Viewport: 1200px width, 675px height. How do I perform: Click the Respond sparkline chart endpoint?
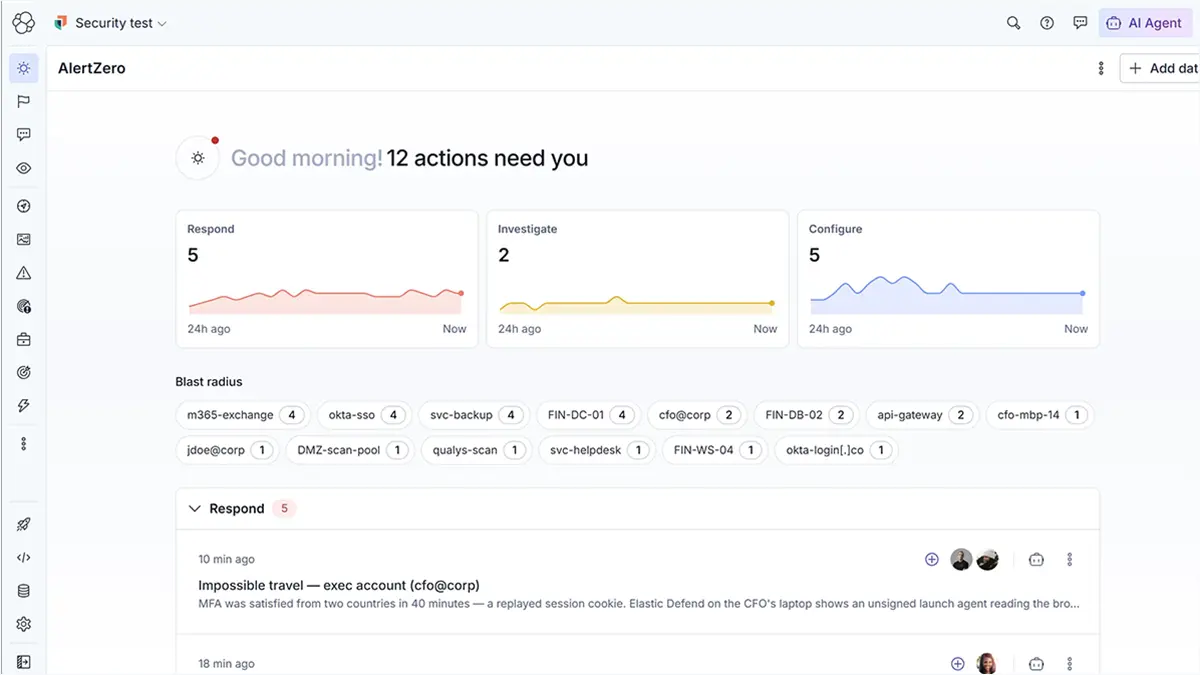pos(461,293)
